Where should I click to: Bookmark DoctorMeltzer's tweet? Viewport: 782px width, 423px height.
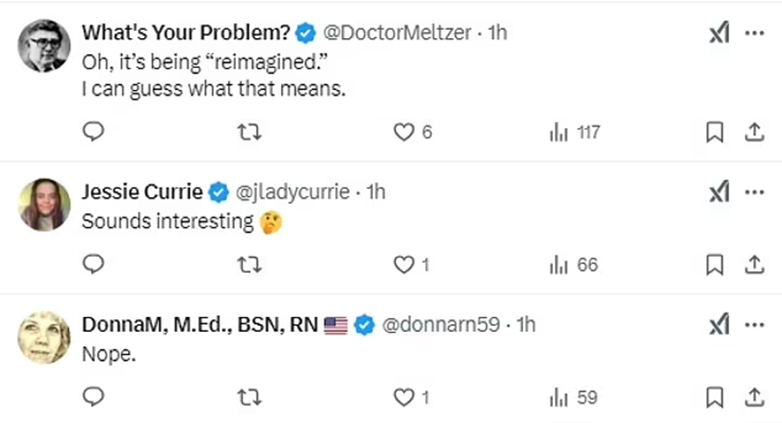714,132
